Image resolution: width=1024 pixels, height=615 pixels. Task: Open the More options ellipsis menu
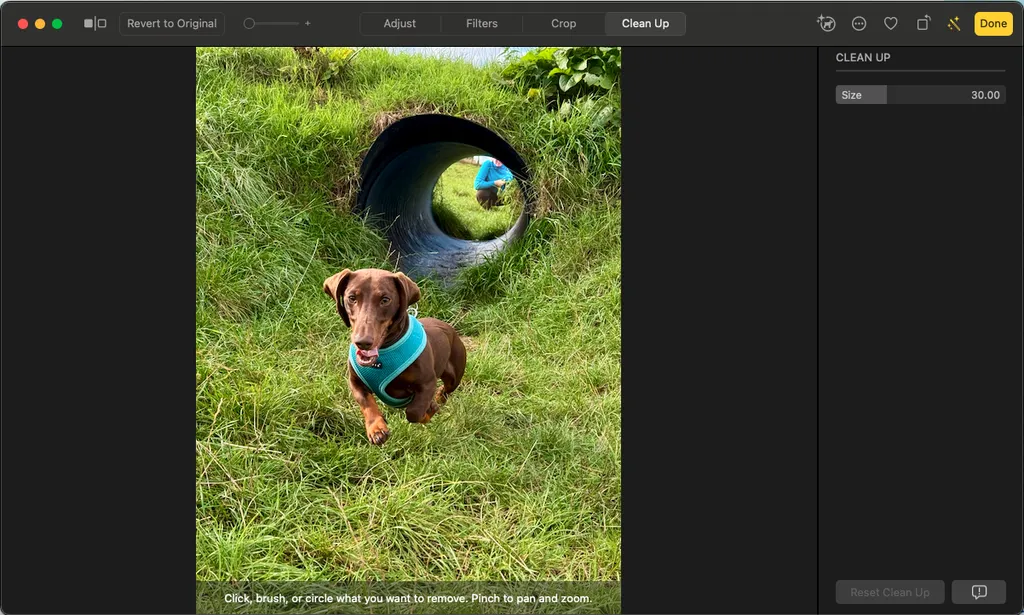(859, 23)
